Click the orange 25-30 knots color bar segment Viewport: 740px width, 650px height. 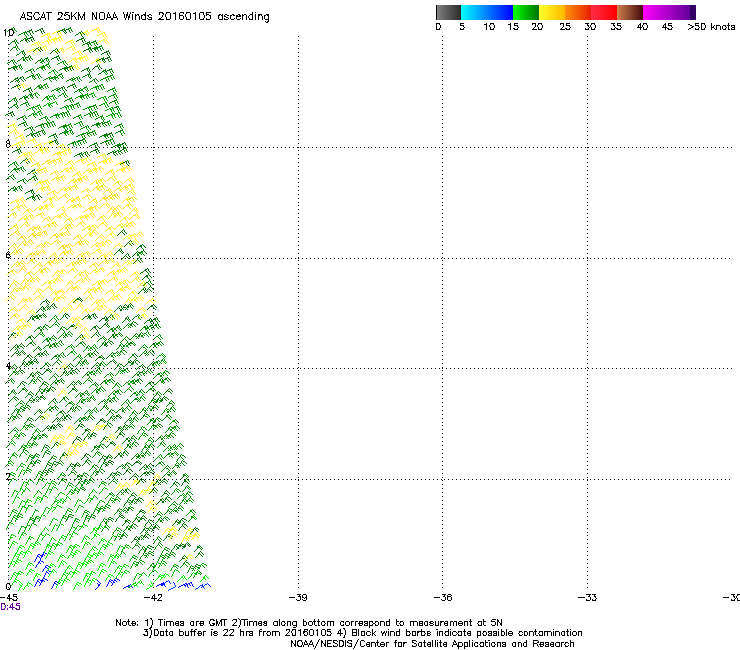point(578,12)
